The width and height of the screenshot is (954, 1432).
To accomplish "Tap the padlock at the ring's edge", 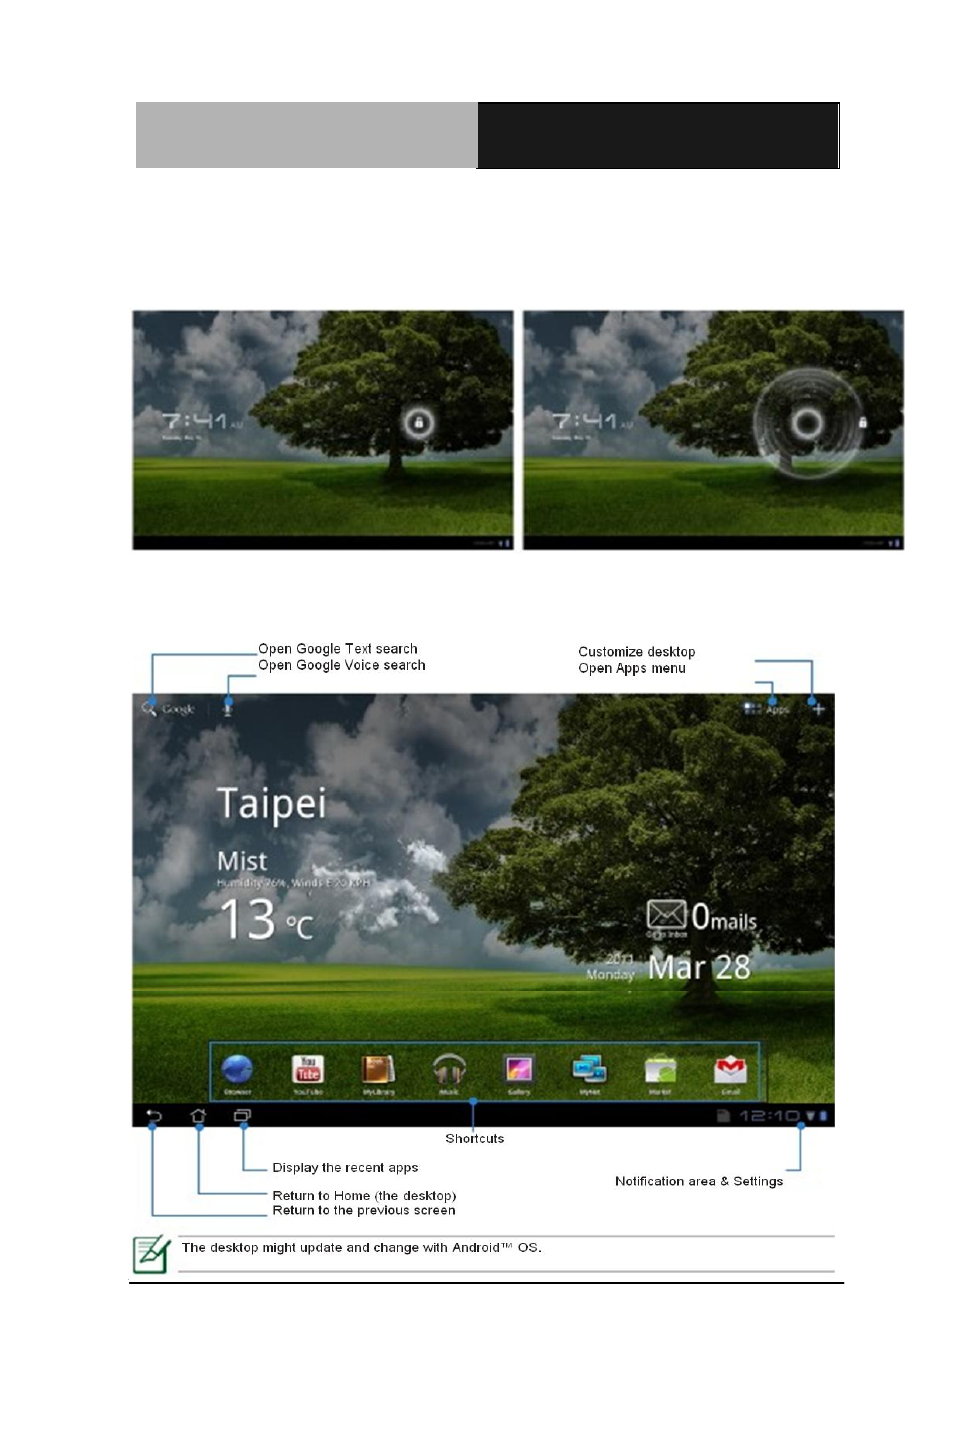I will click(x=863, y=423).
